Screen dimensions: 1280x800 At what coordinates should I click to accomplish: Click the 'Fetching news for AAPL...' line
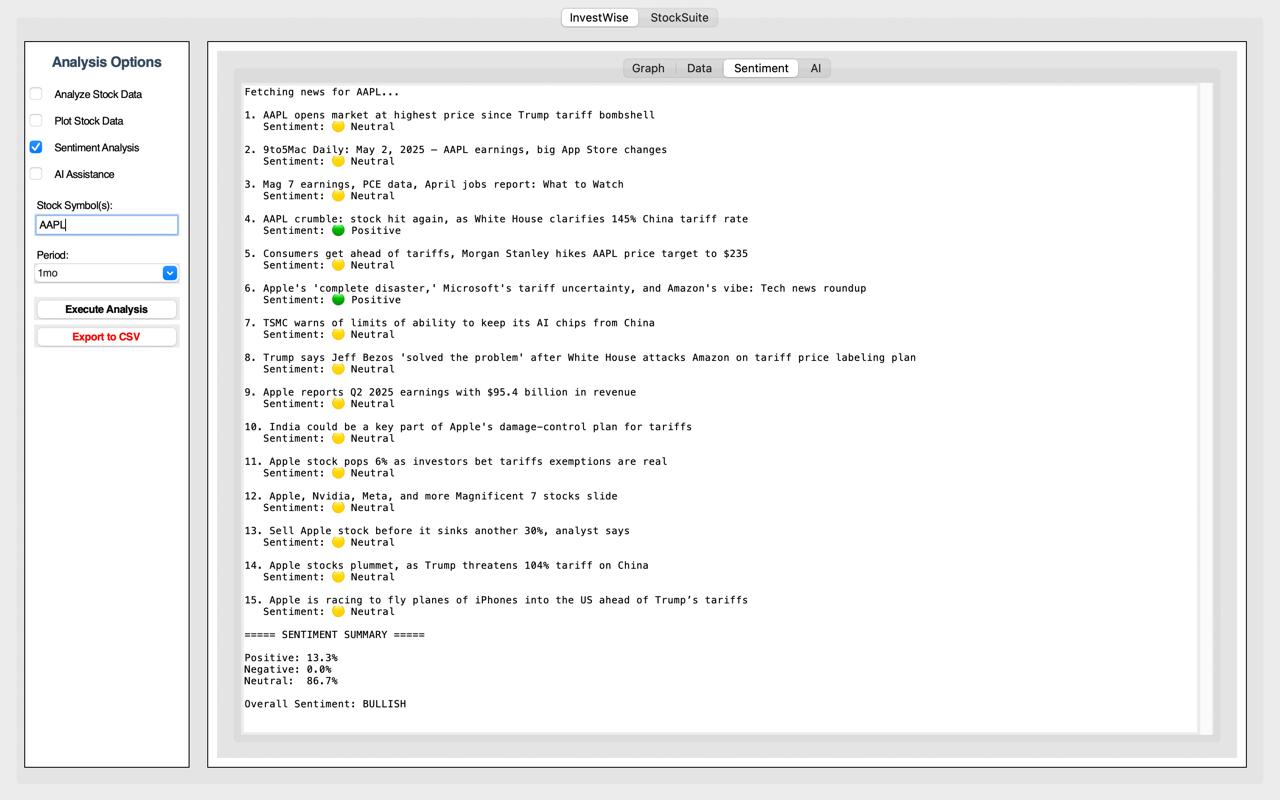click(x=322, y=92)
